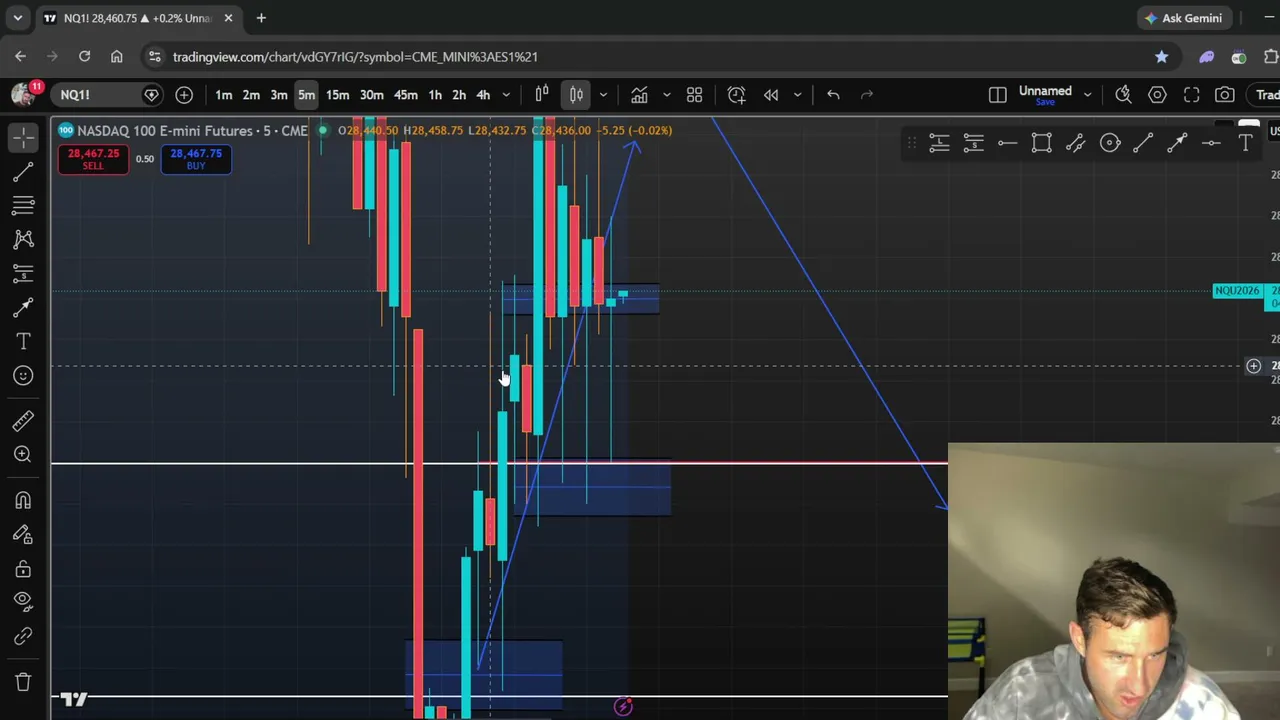Screen dimensions: 1280x720
Task: Switch to the 30m interval
Action: point(371,95)
